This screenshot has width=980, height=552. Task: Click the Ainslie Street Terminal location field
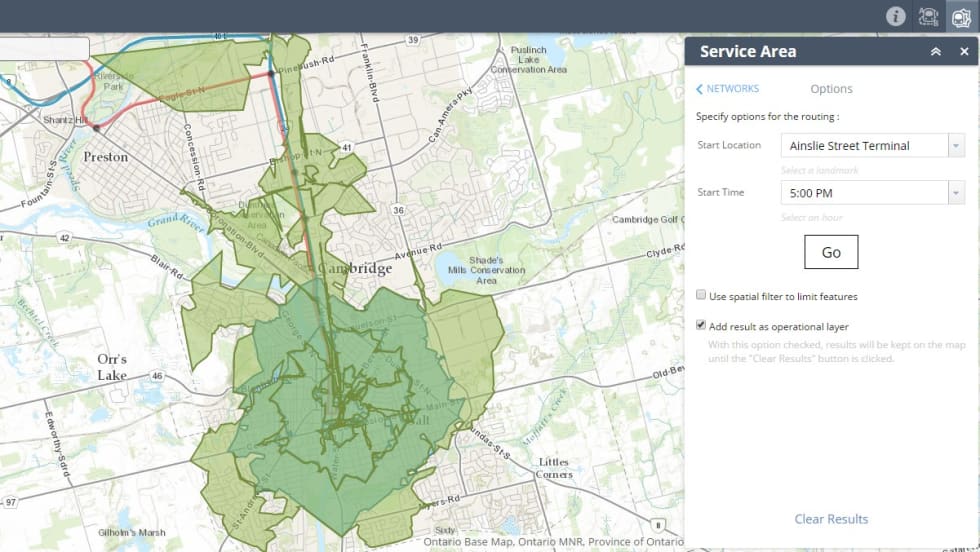[864, 146]
